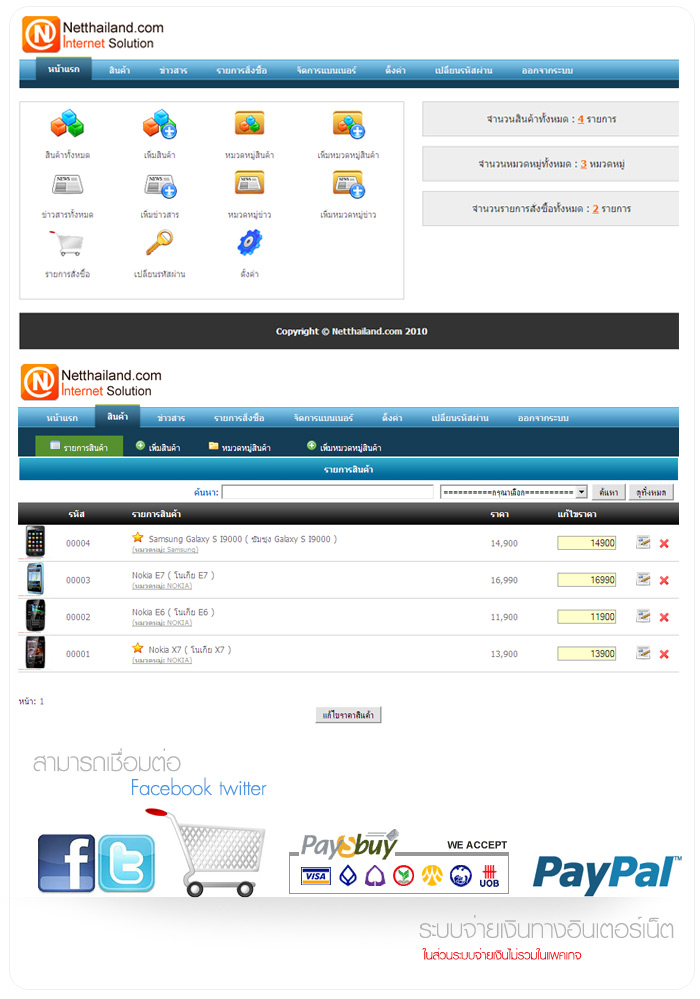The width and height of the screenshot is (700, 999).
Task: Click the star beside Samsung Galaxy S I9000
Action: point(138,538)
